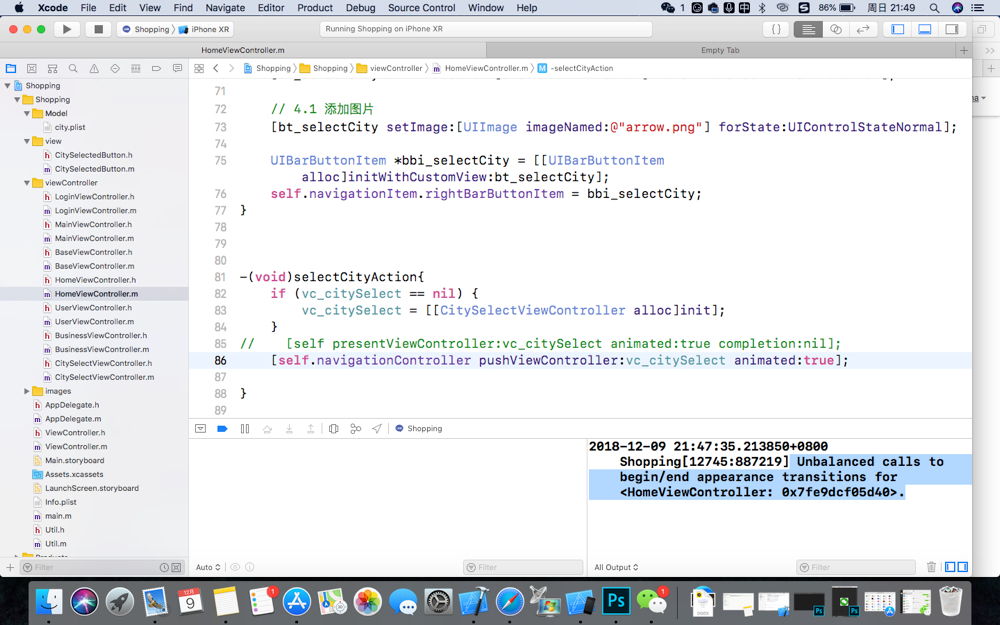
Task: Collapse the Model folder
Action: click(x=27, y=114)
